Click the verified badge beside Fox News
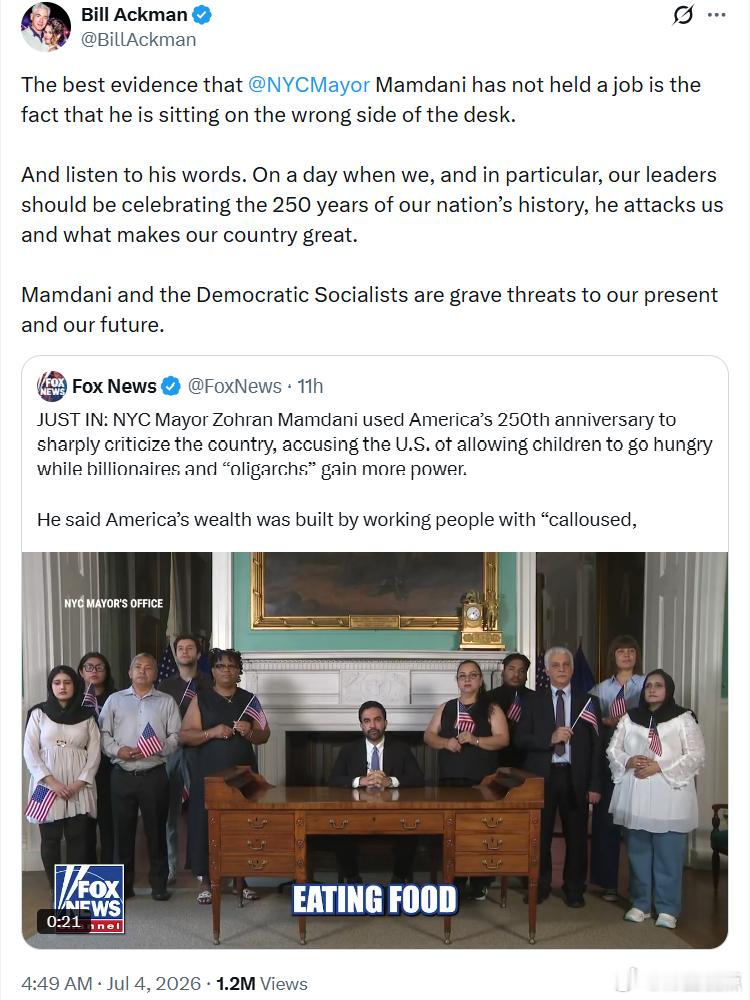750x1000 pixels. point(170,386)
